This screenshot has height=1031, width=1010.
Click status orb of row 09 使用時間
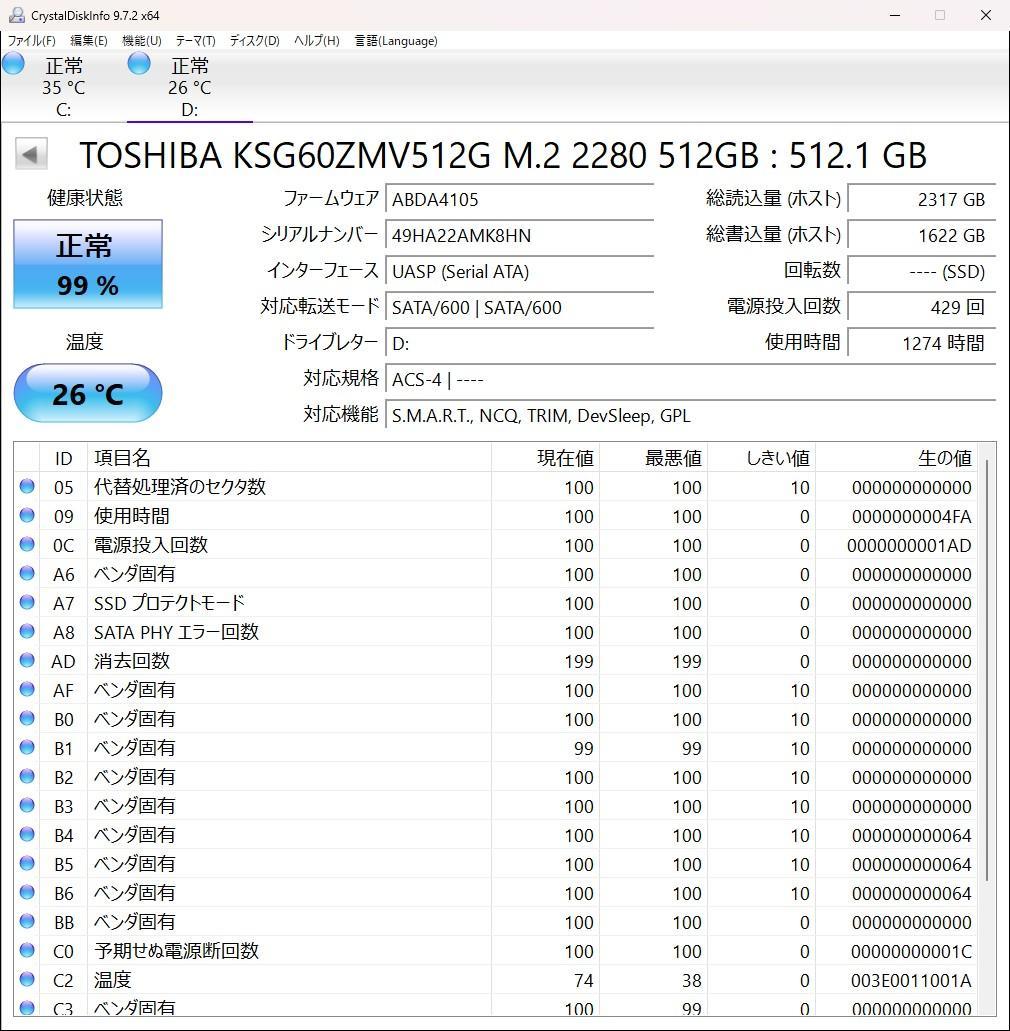click(x=27, y=515)
